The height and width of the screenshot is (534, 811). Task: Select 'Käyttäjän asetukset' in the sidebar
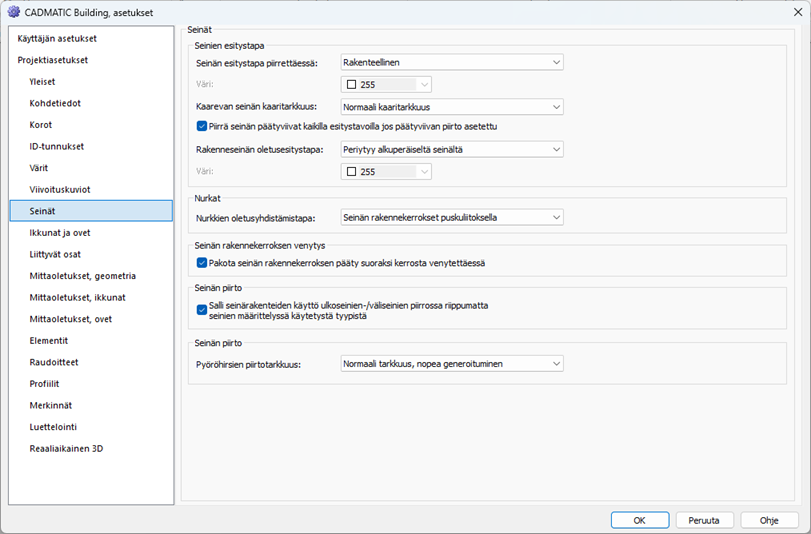tap(57, 38)
